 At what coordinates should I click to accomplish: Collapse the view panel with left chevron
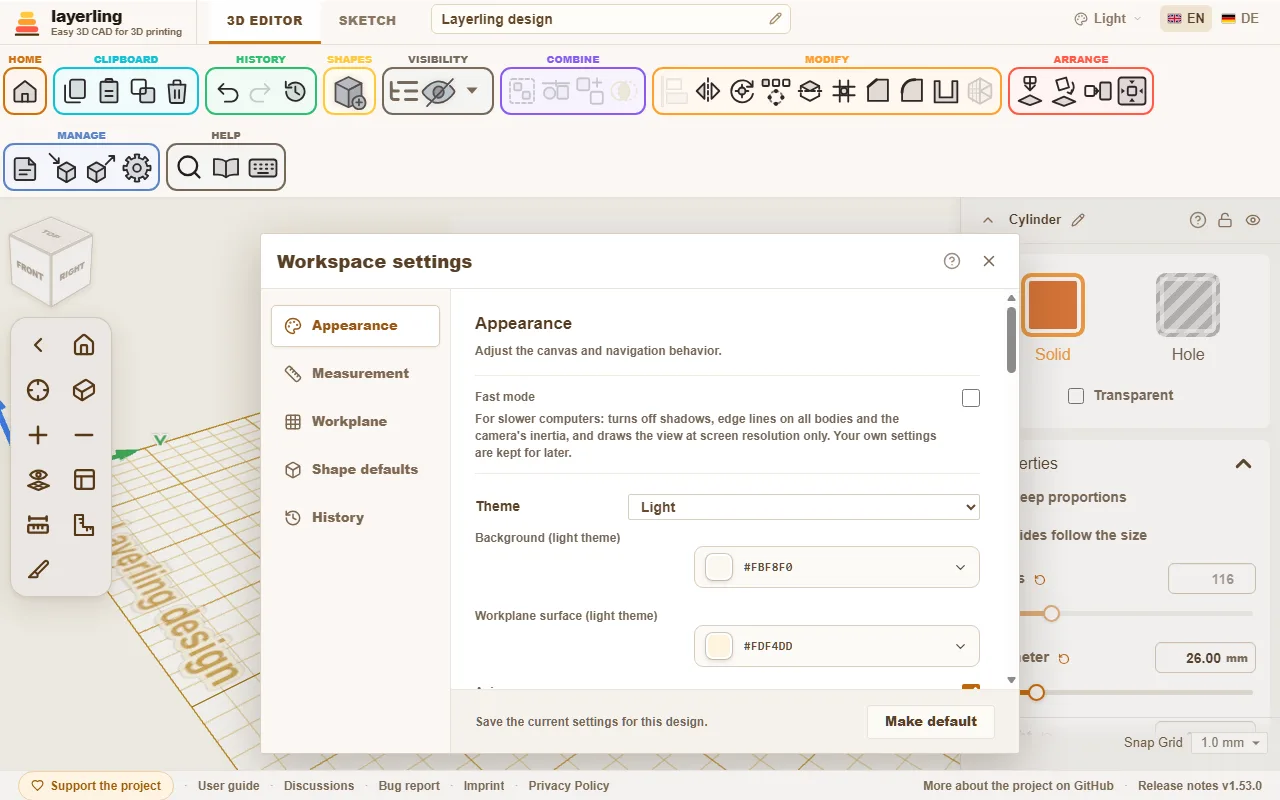(x=38, y=345)
